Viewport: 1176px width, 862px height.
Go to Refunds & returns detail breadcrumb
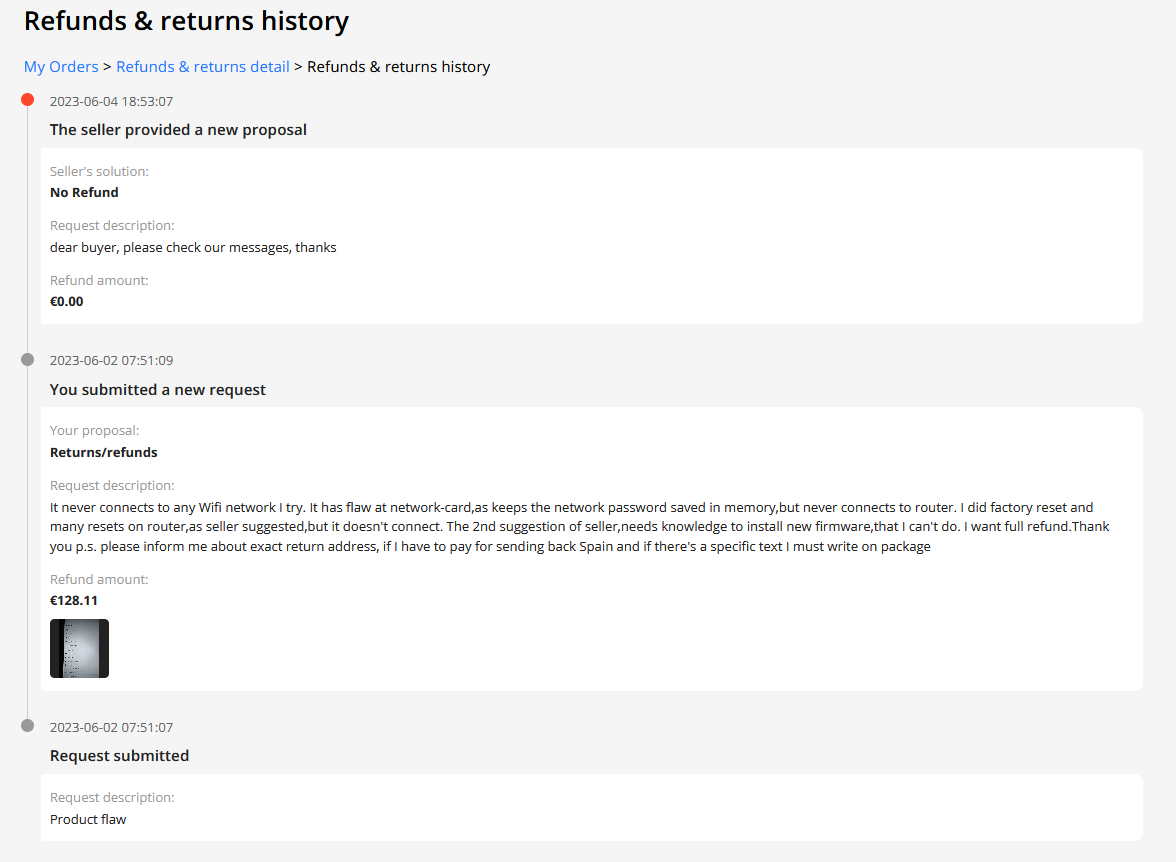point(202,67)
